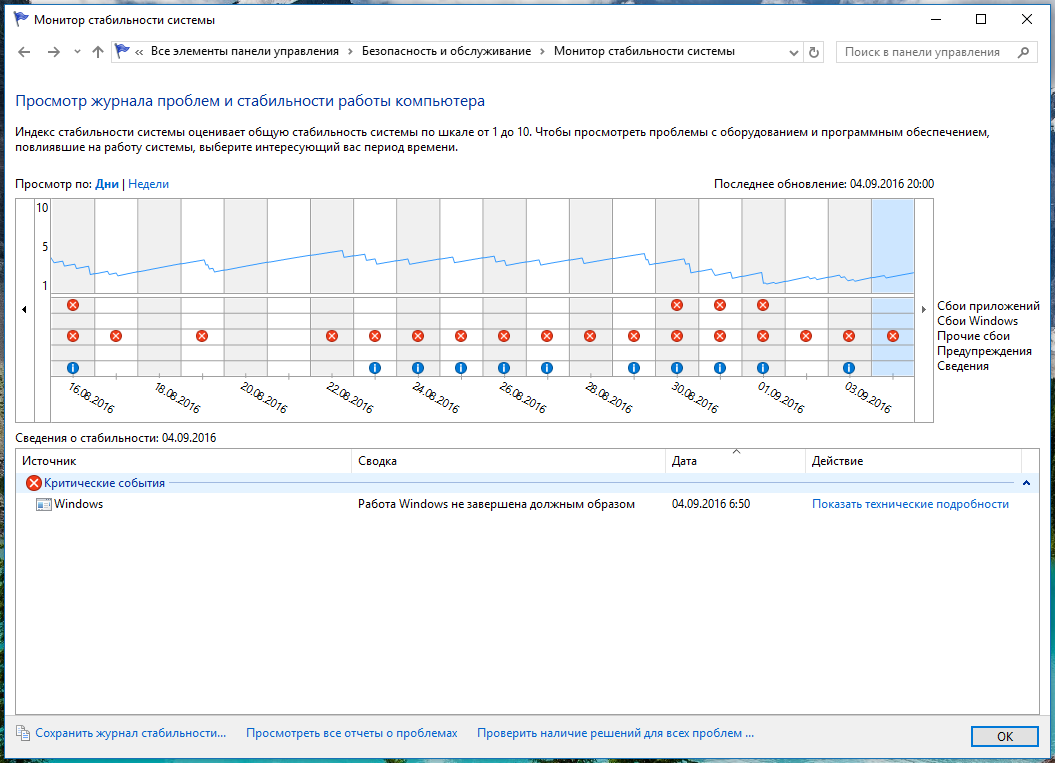Click the application failure icon on 16.08.2016
The height and width of the screenshot is (763, 1055).
point(72,305)
